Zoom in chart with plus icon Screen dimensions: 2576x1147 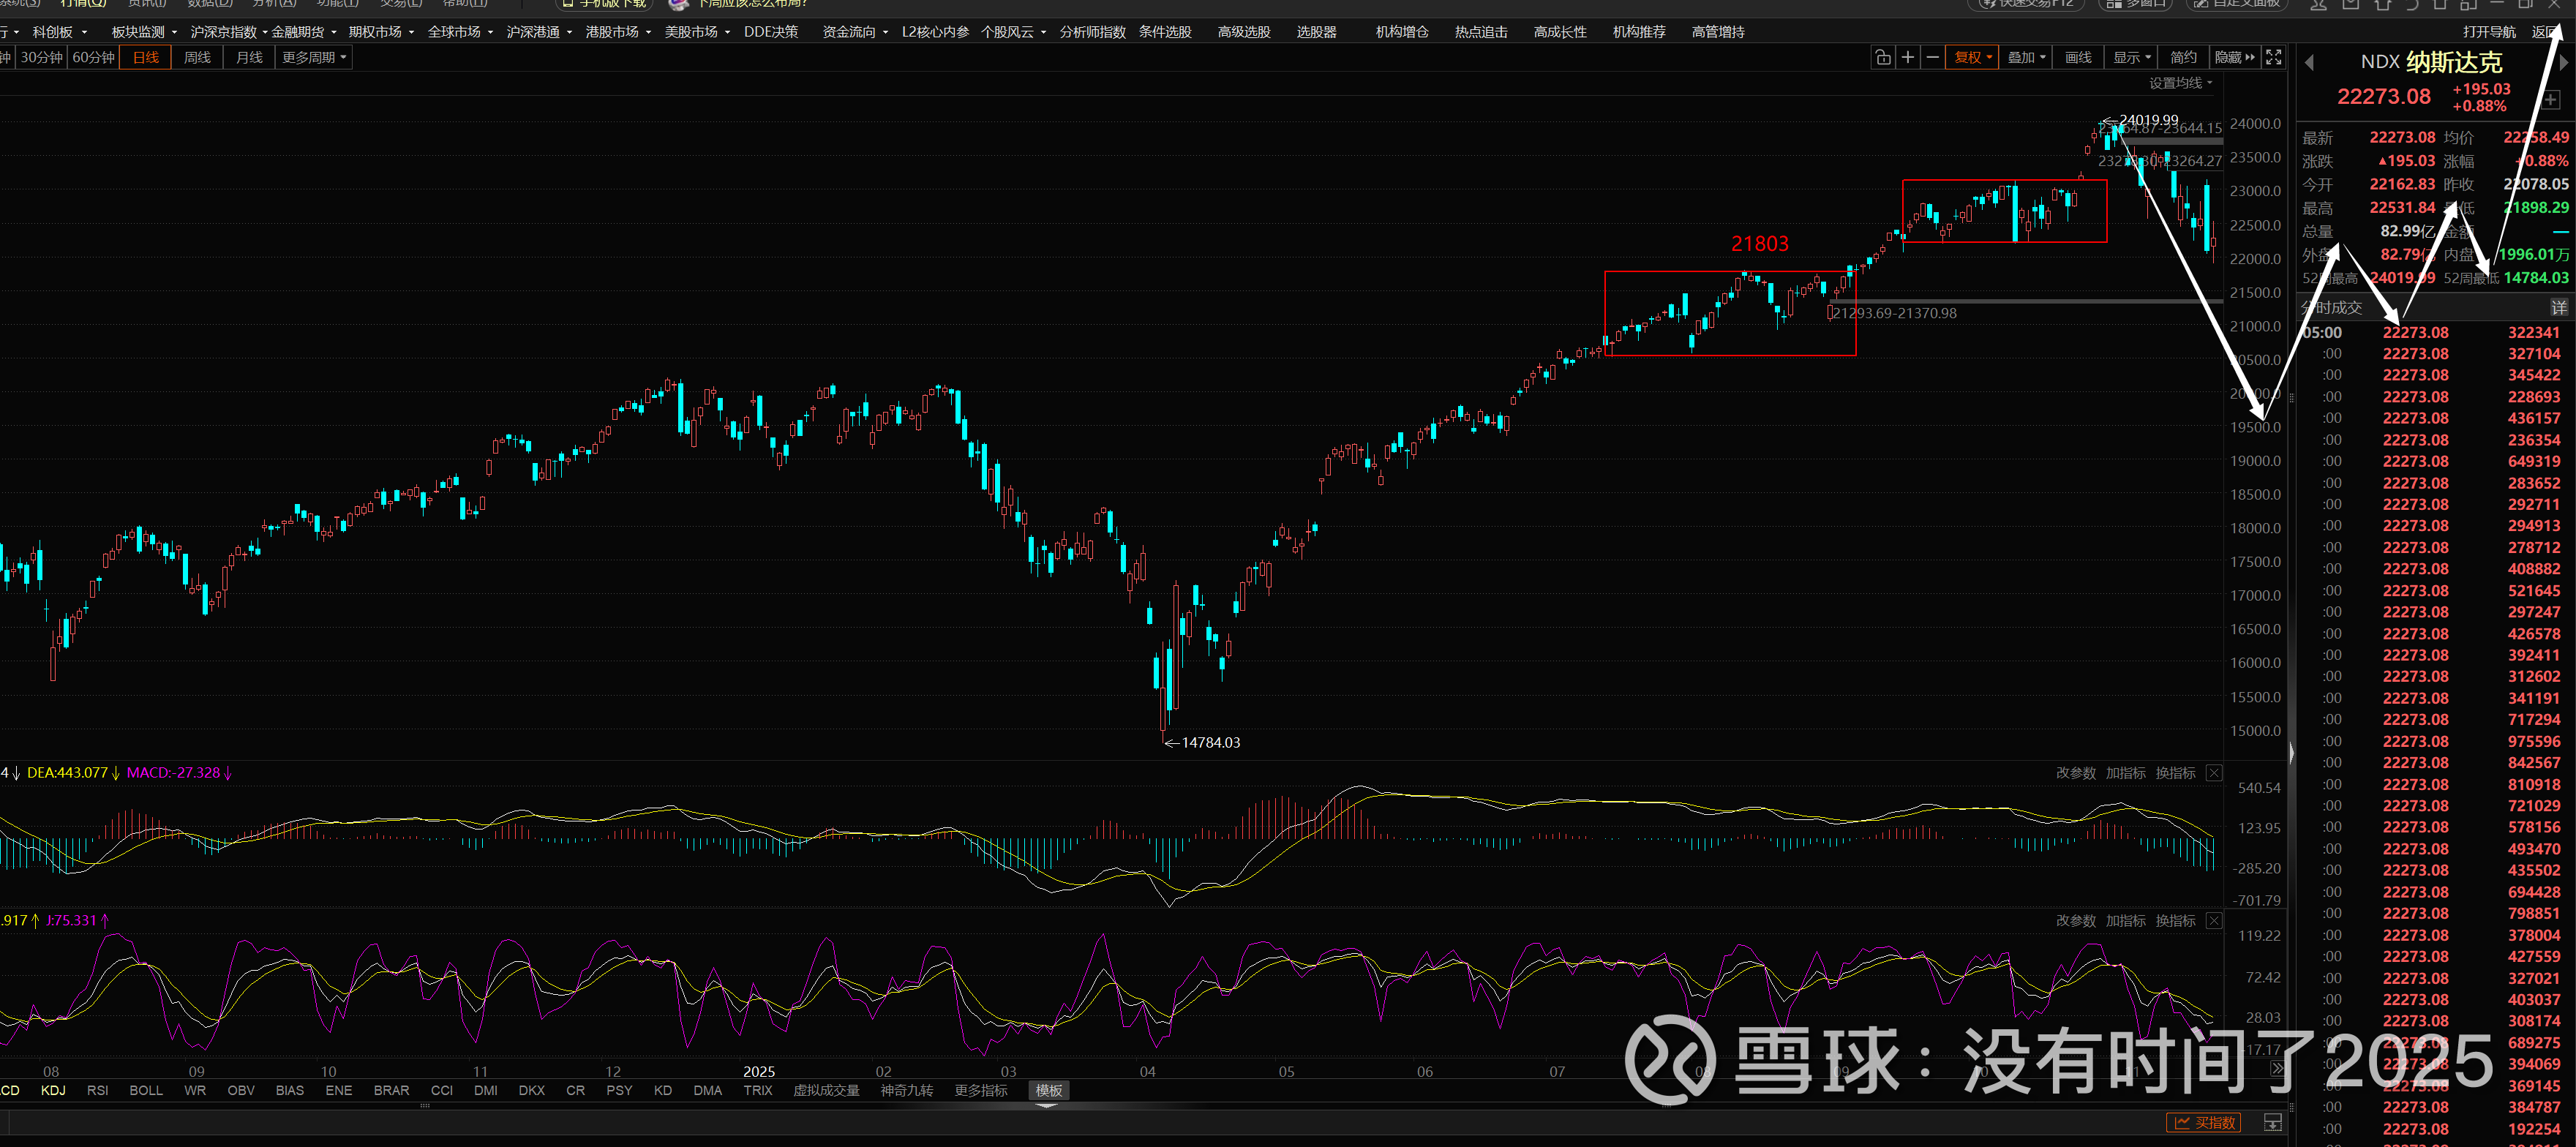click(x=1907, y=57)
